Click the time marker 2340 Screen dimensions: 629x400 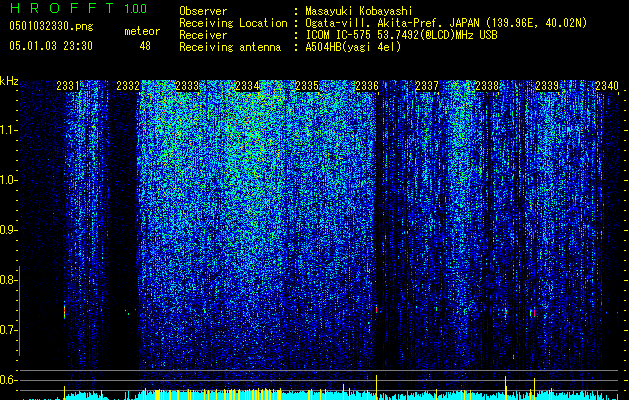[x=607, y=86]
